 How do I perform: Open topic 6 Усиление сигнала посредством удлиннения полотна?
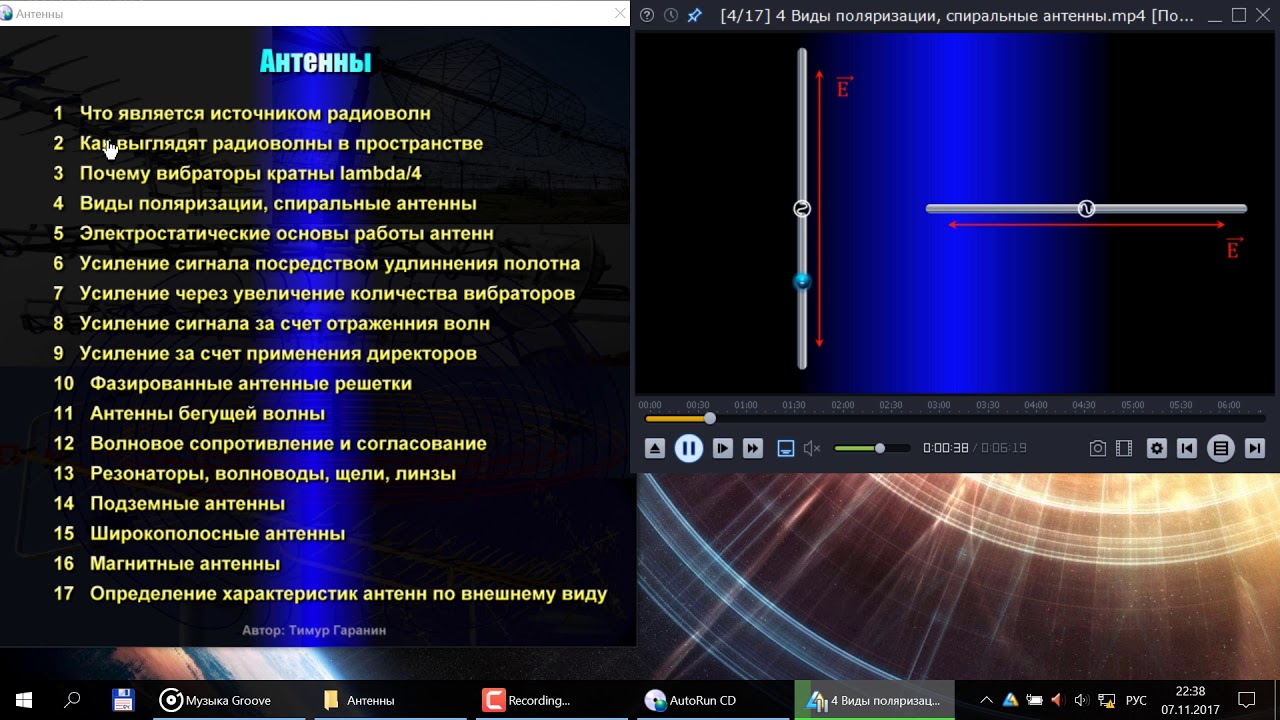(316, 264)
